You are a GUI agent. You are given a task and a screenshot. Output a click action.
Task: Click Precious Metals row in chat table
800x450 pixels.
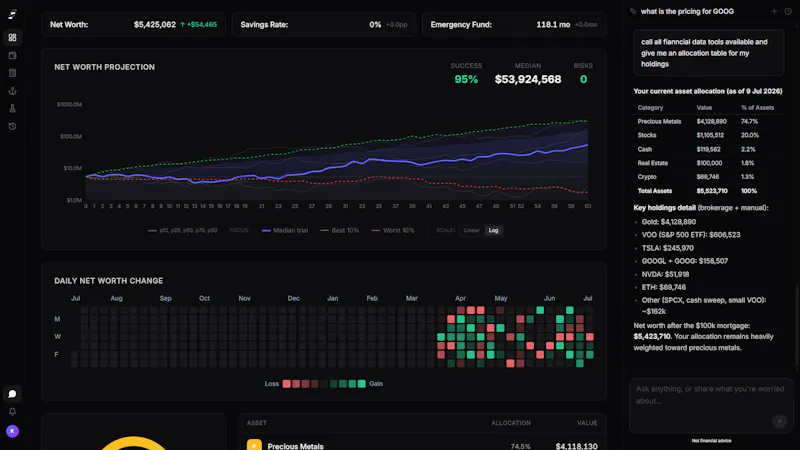709,121
